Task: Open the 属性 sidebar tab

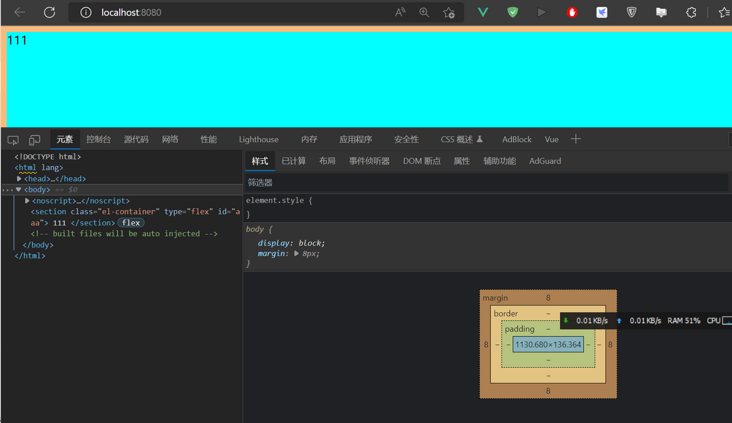Action: coord(461,161)
